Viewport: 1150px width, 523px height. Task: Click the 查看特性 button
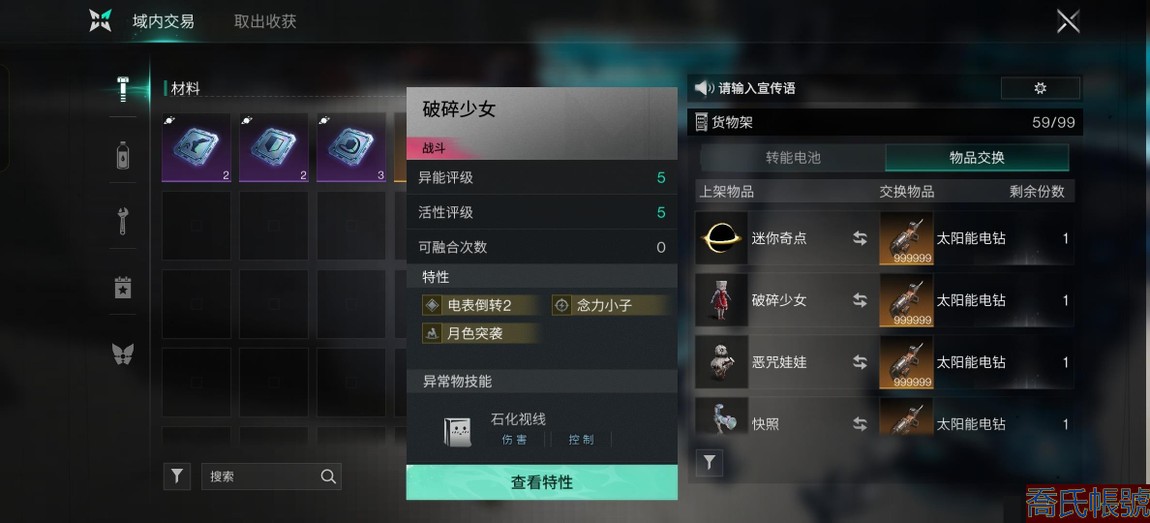(x=542, y=482)
